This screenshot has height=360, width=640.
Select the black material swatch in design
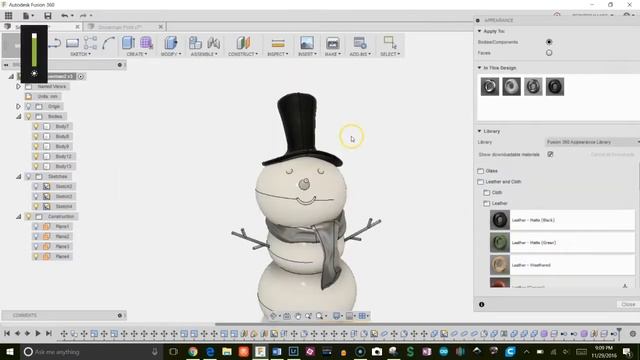[x=555, y=87]
